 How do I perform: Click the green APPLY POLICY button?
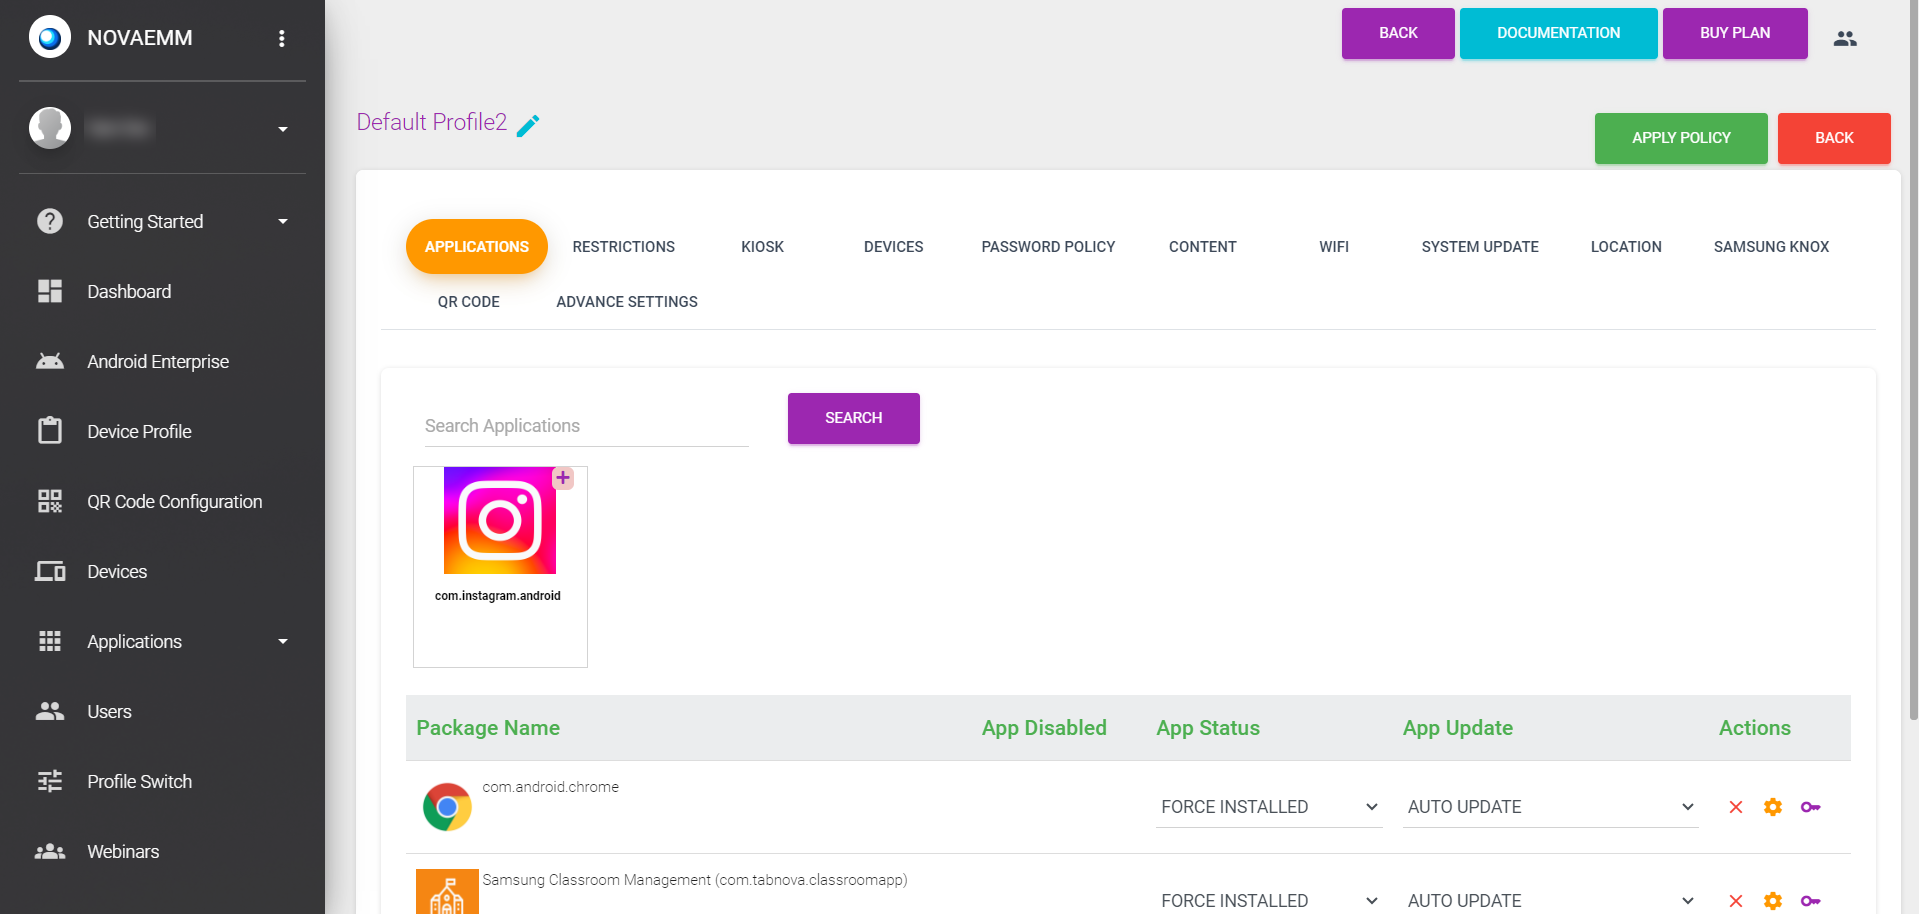click(1681, 138)
